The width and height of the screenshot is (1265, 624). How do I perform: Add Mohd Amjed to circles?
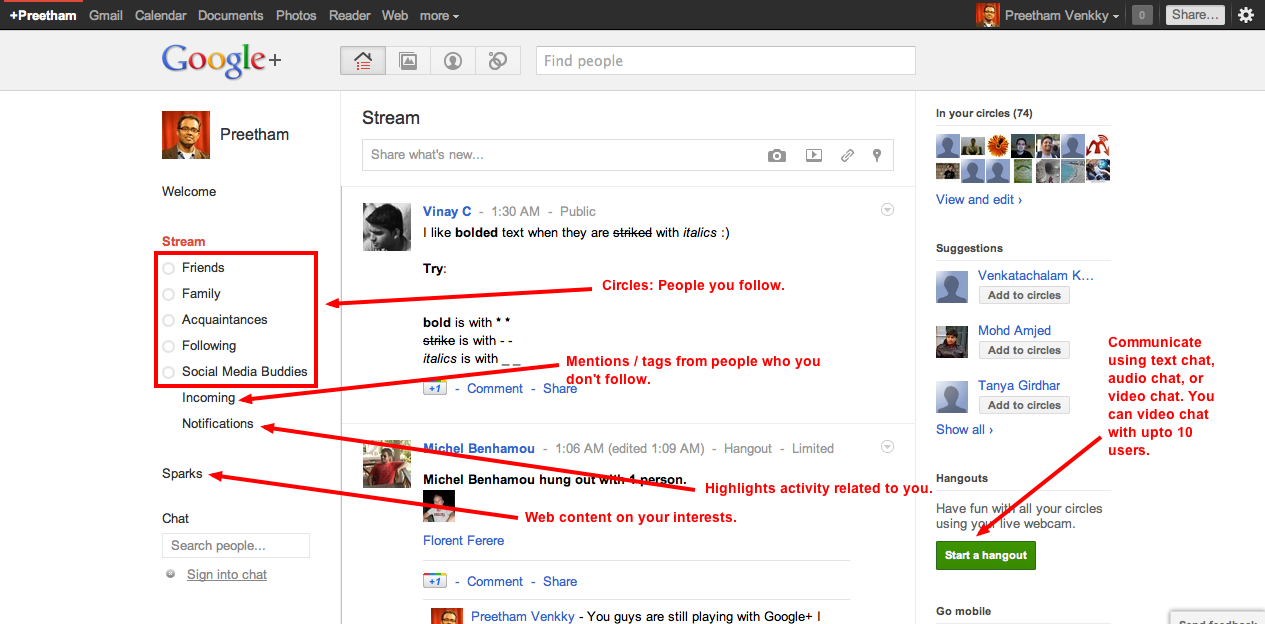click(x=1025, y=350)
